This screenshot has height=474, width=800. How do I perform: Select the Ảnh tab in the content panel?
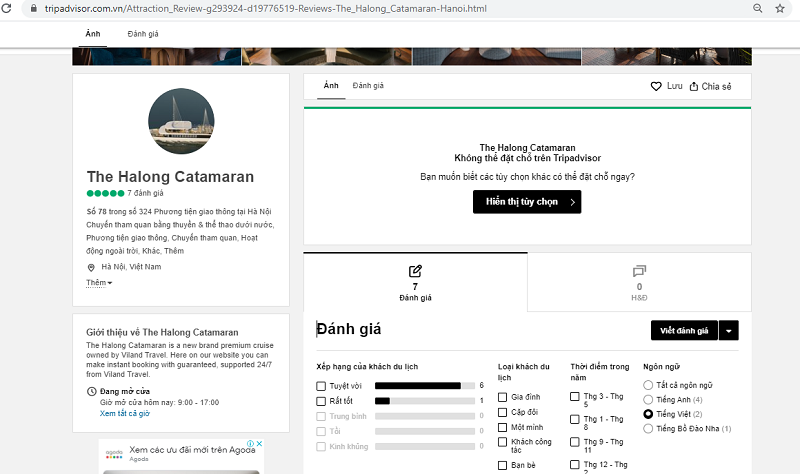(x=331, y=86)
